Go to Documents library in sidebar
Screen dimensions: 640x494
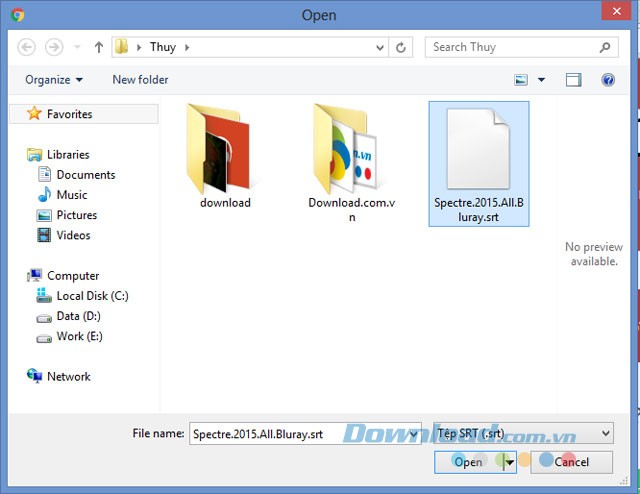[85, 175]
